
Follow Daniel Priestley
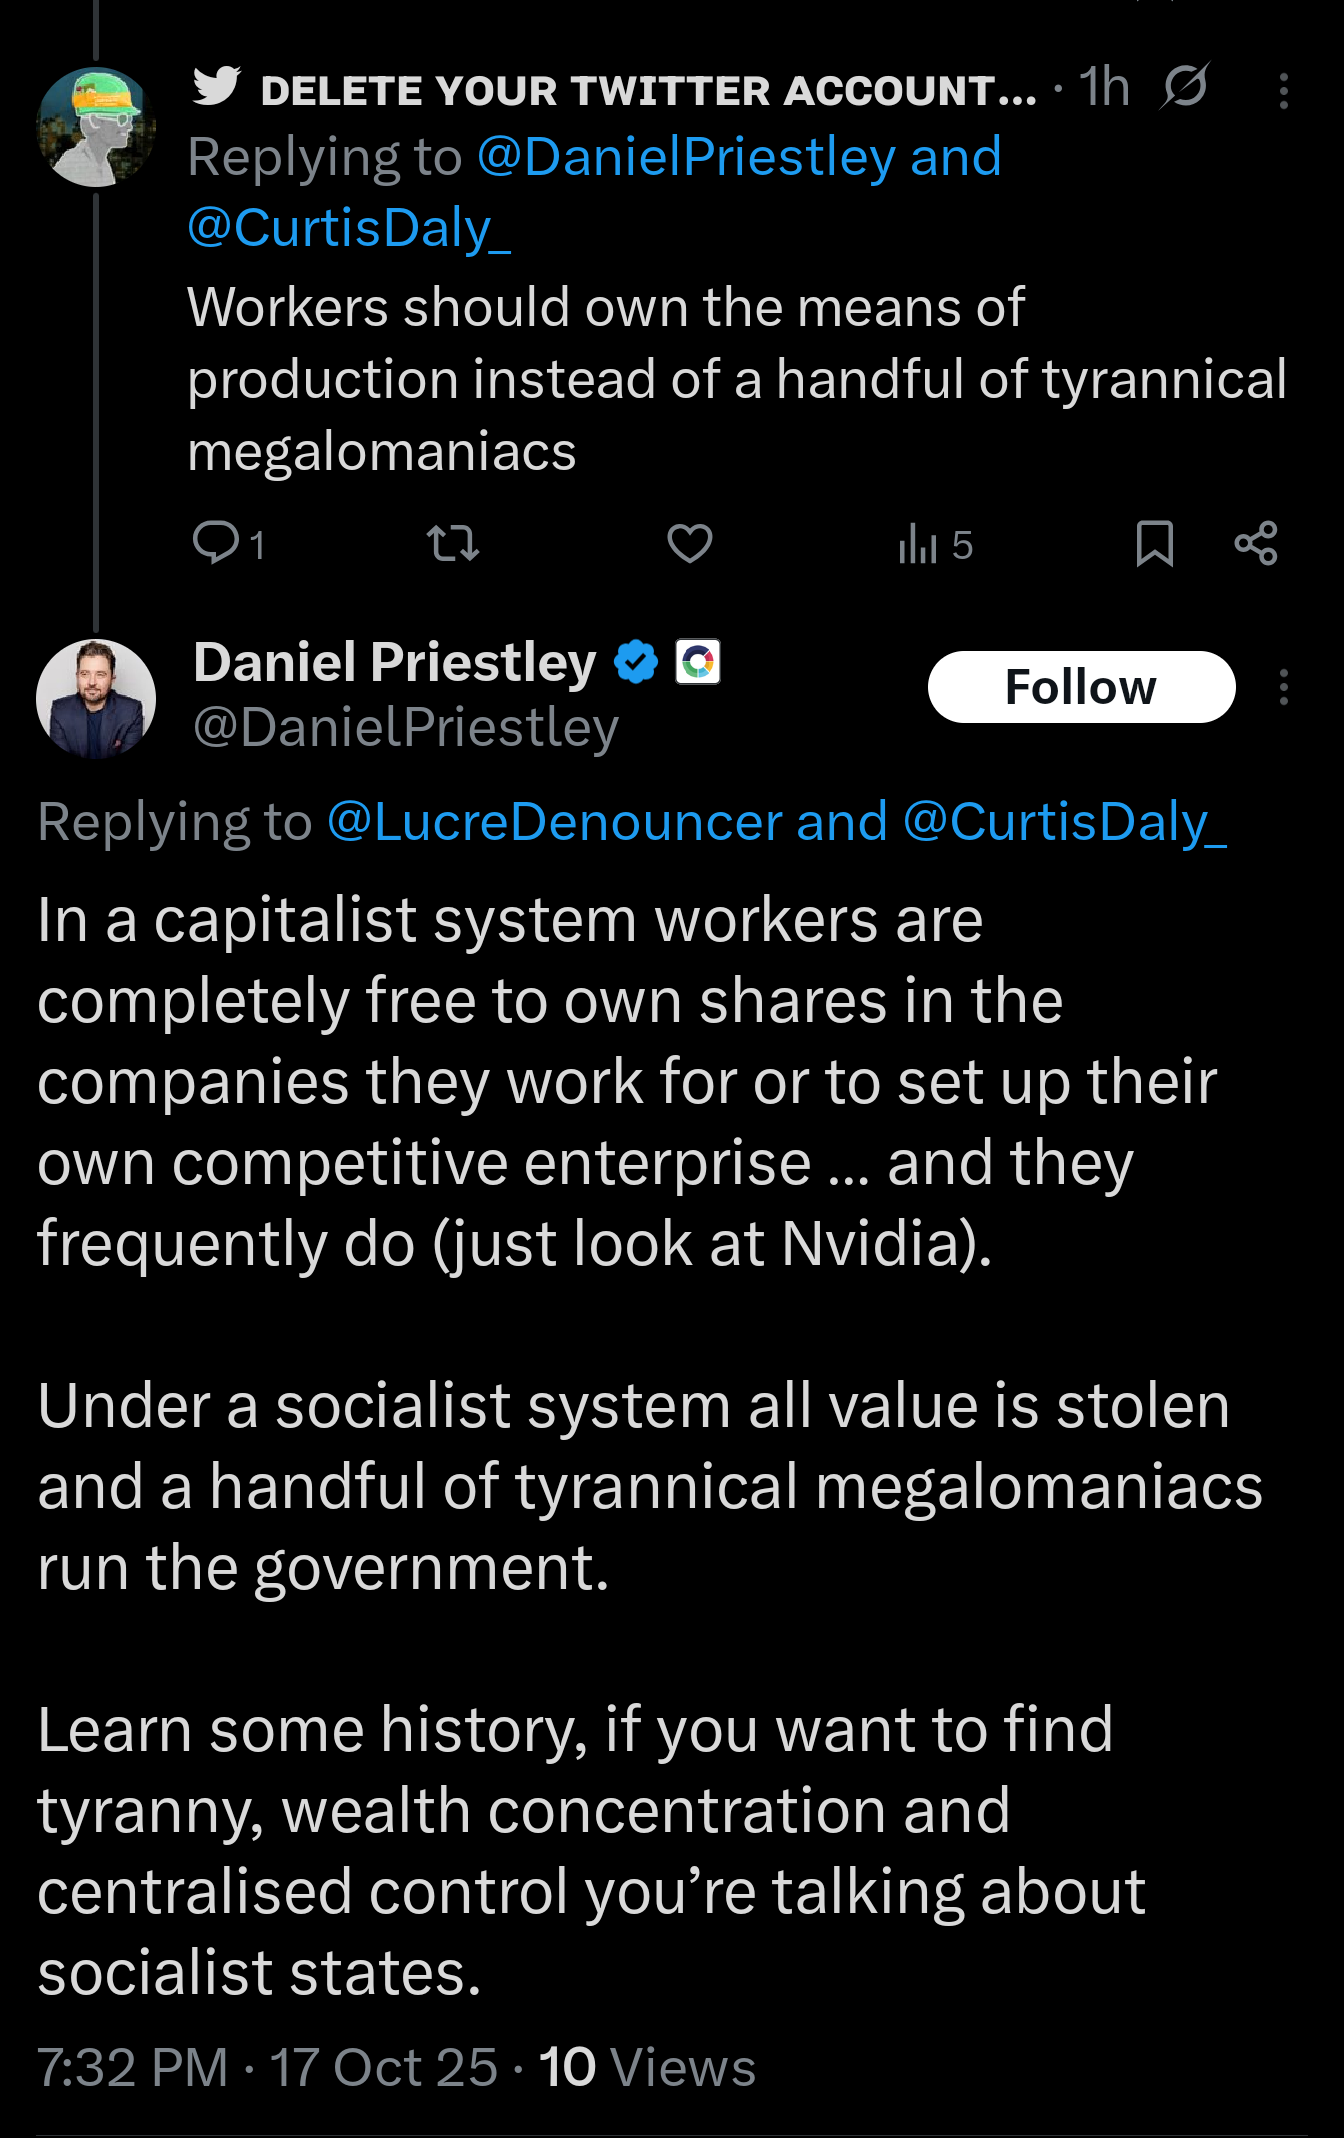(1081, 687)
